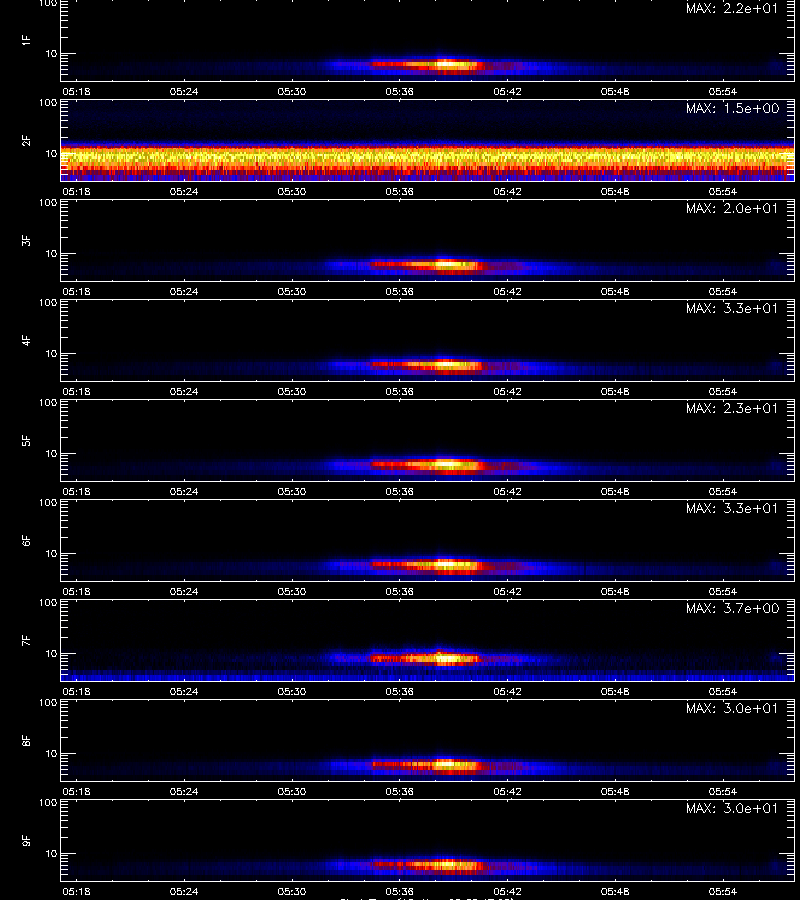Click the 05:54 time label under panel 1F
The image size is (800, 900).
point(723,92)
